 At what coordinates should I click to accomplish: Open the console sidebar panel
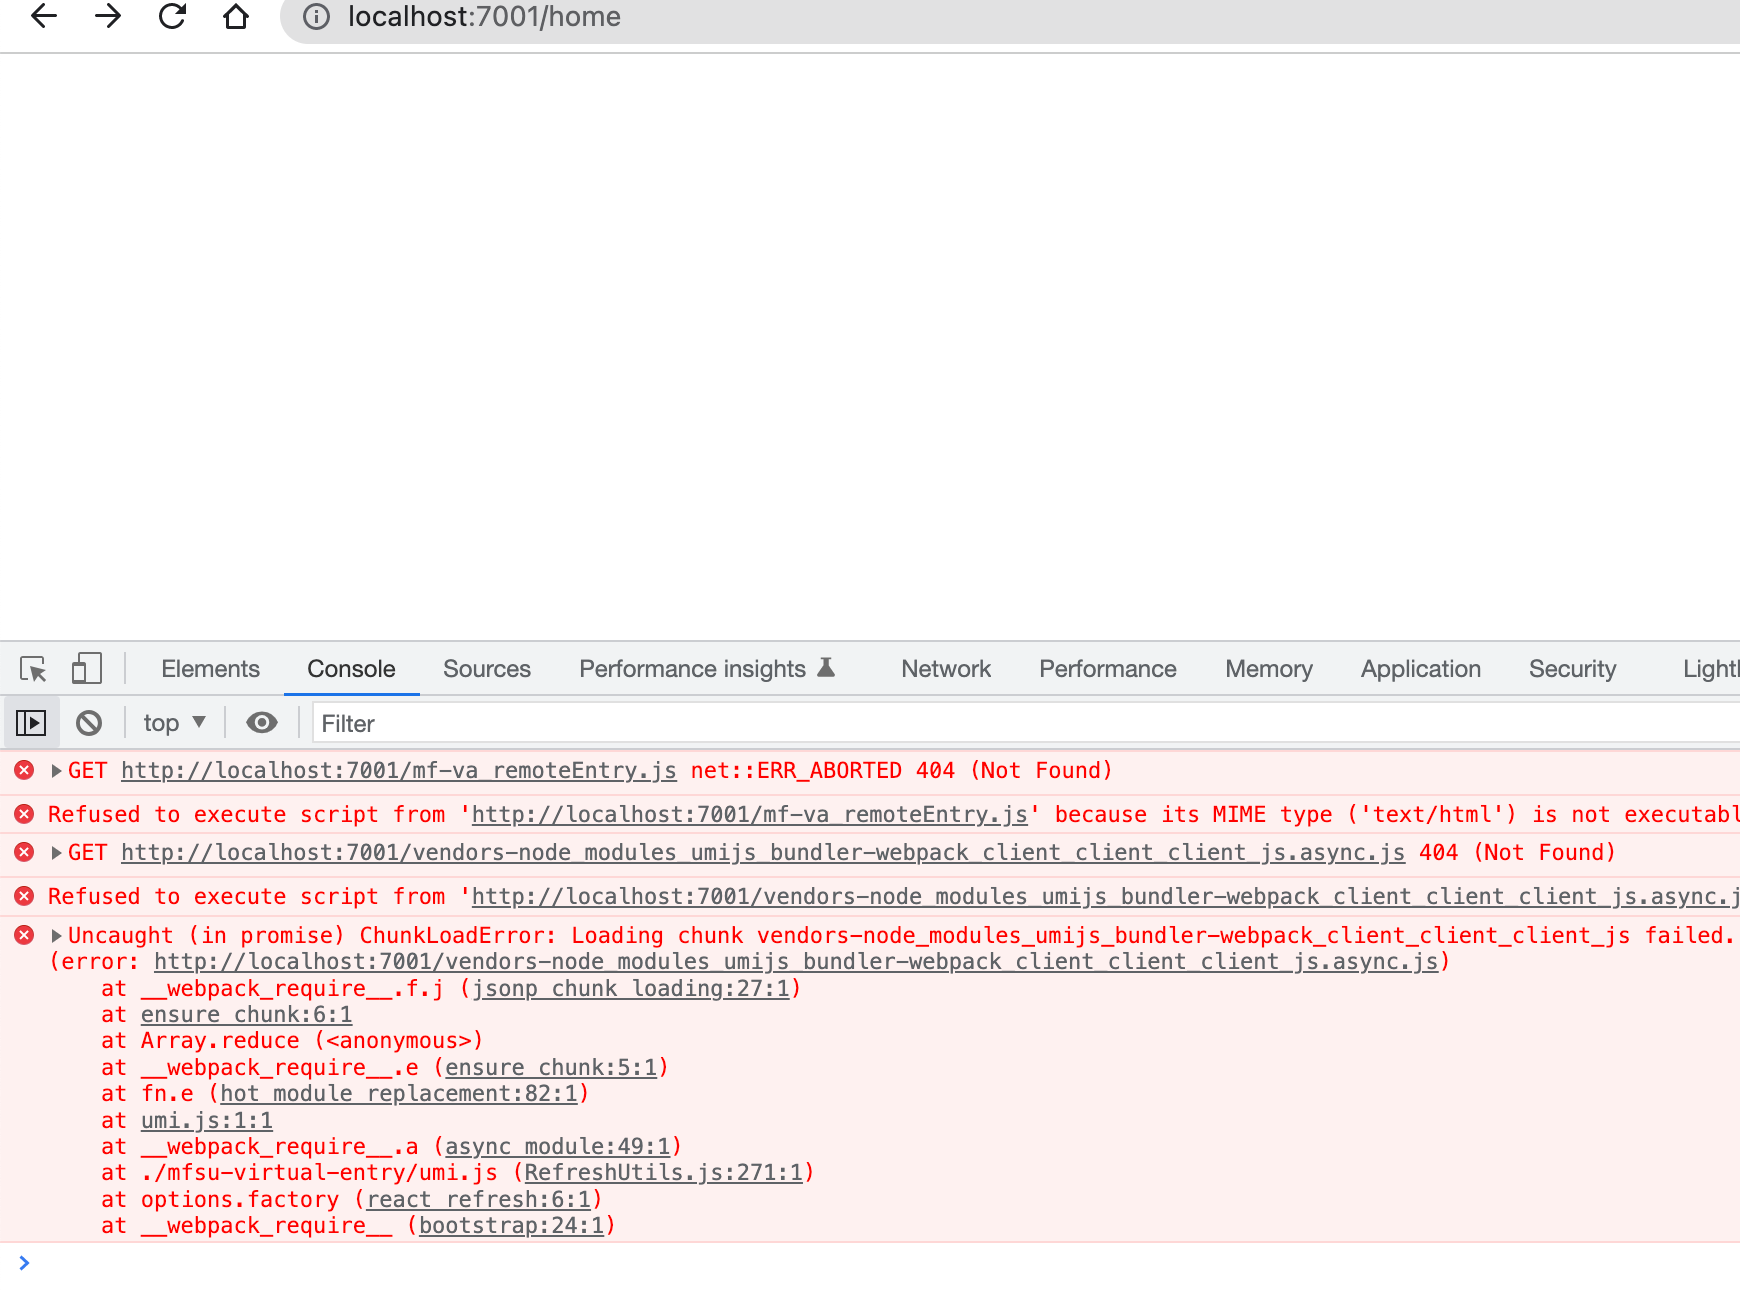tap(31, 722)
